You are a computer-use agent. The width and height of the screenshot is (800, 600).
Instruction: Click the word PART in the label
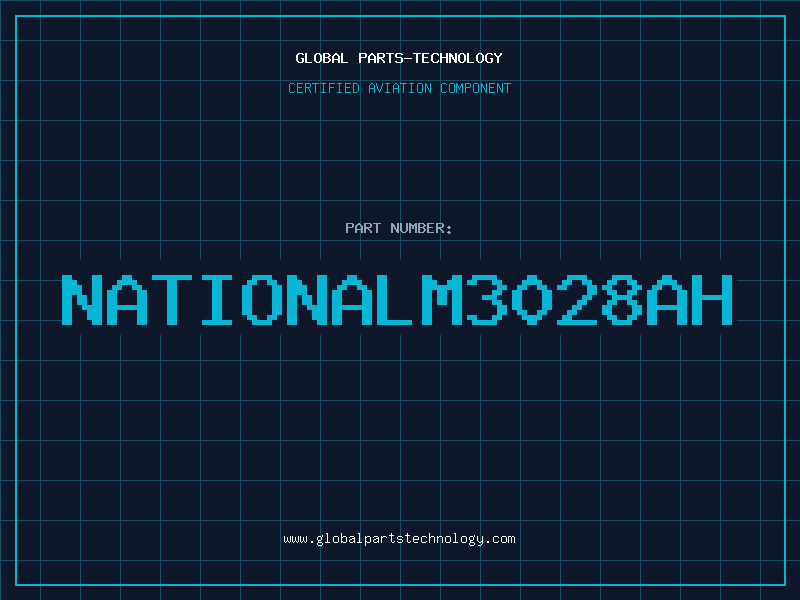coord(363,228)
